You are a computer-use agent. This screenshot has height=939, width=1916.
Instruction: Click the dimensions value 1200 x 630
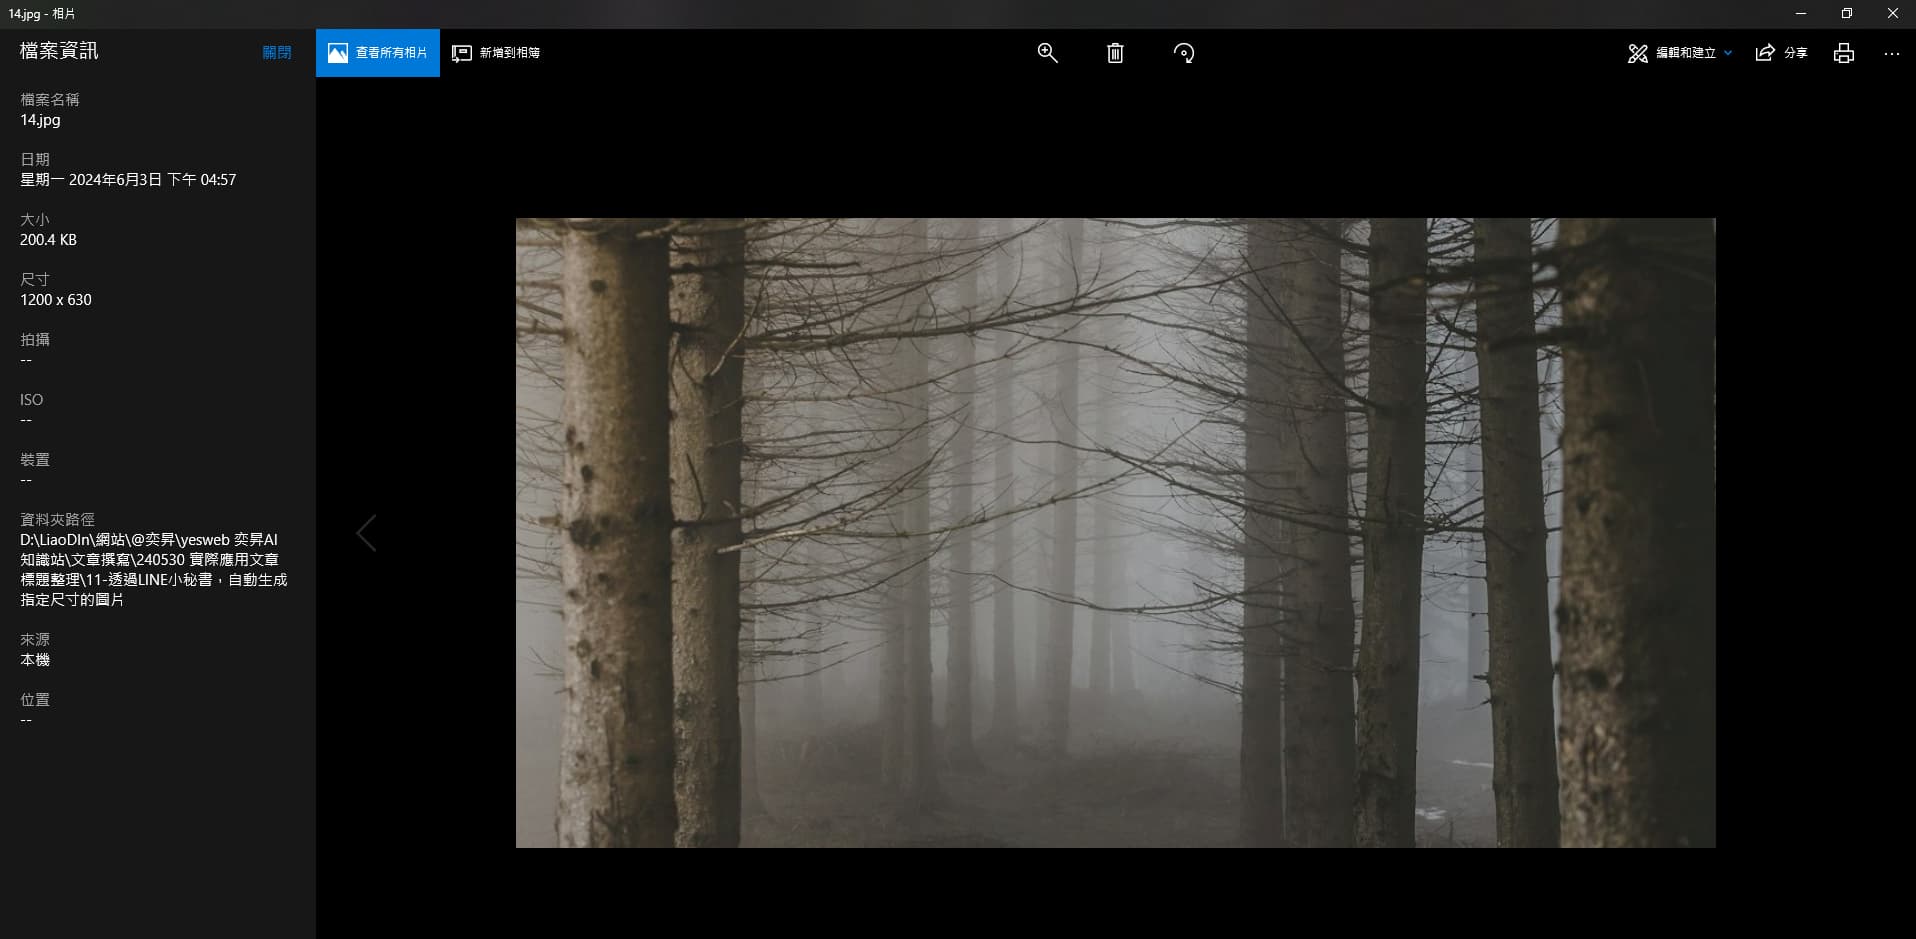56,300
